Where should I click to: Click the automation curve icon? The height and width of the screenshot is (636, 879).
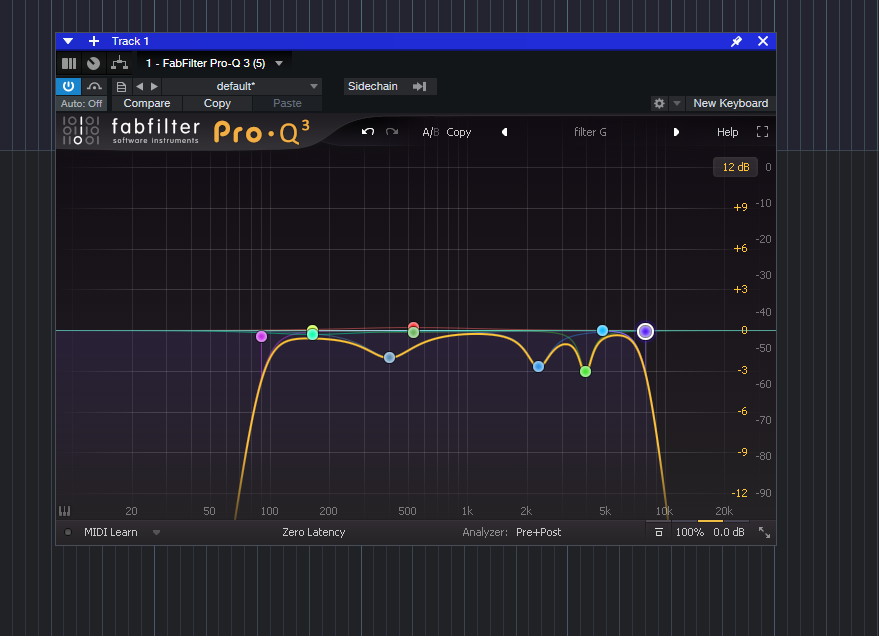click(x=94, y=86)
